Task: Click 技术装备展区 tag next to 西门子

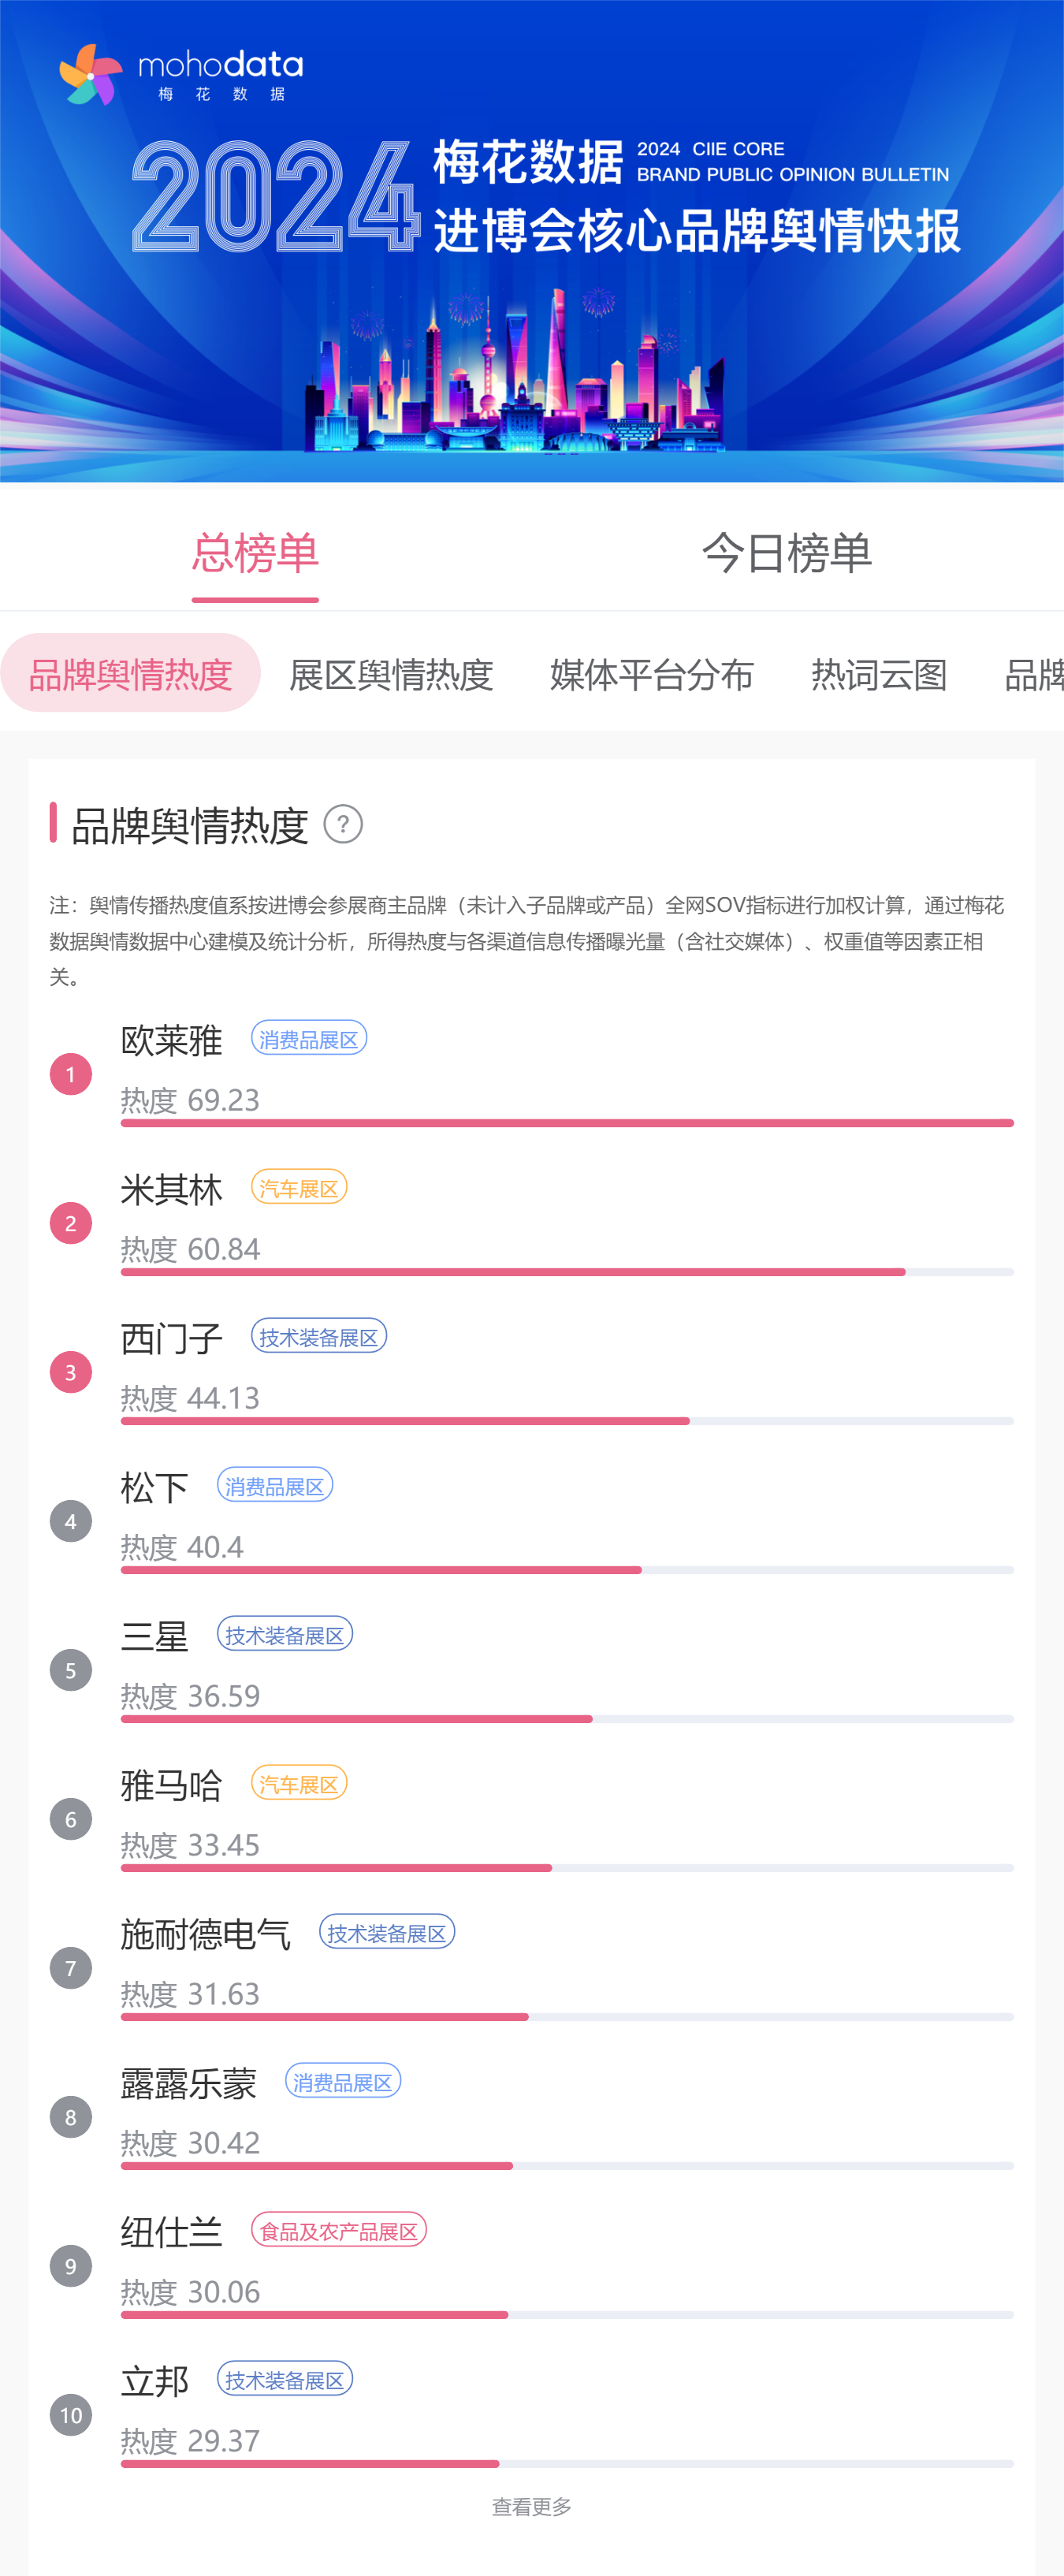Action: [319, 1337]
